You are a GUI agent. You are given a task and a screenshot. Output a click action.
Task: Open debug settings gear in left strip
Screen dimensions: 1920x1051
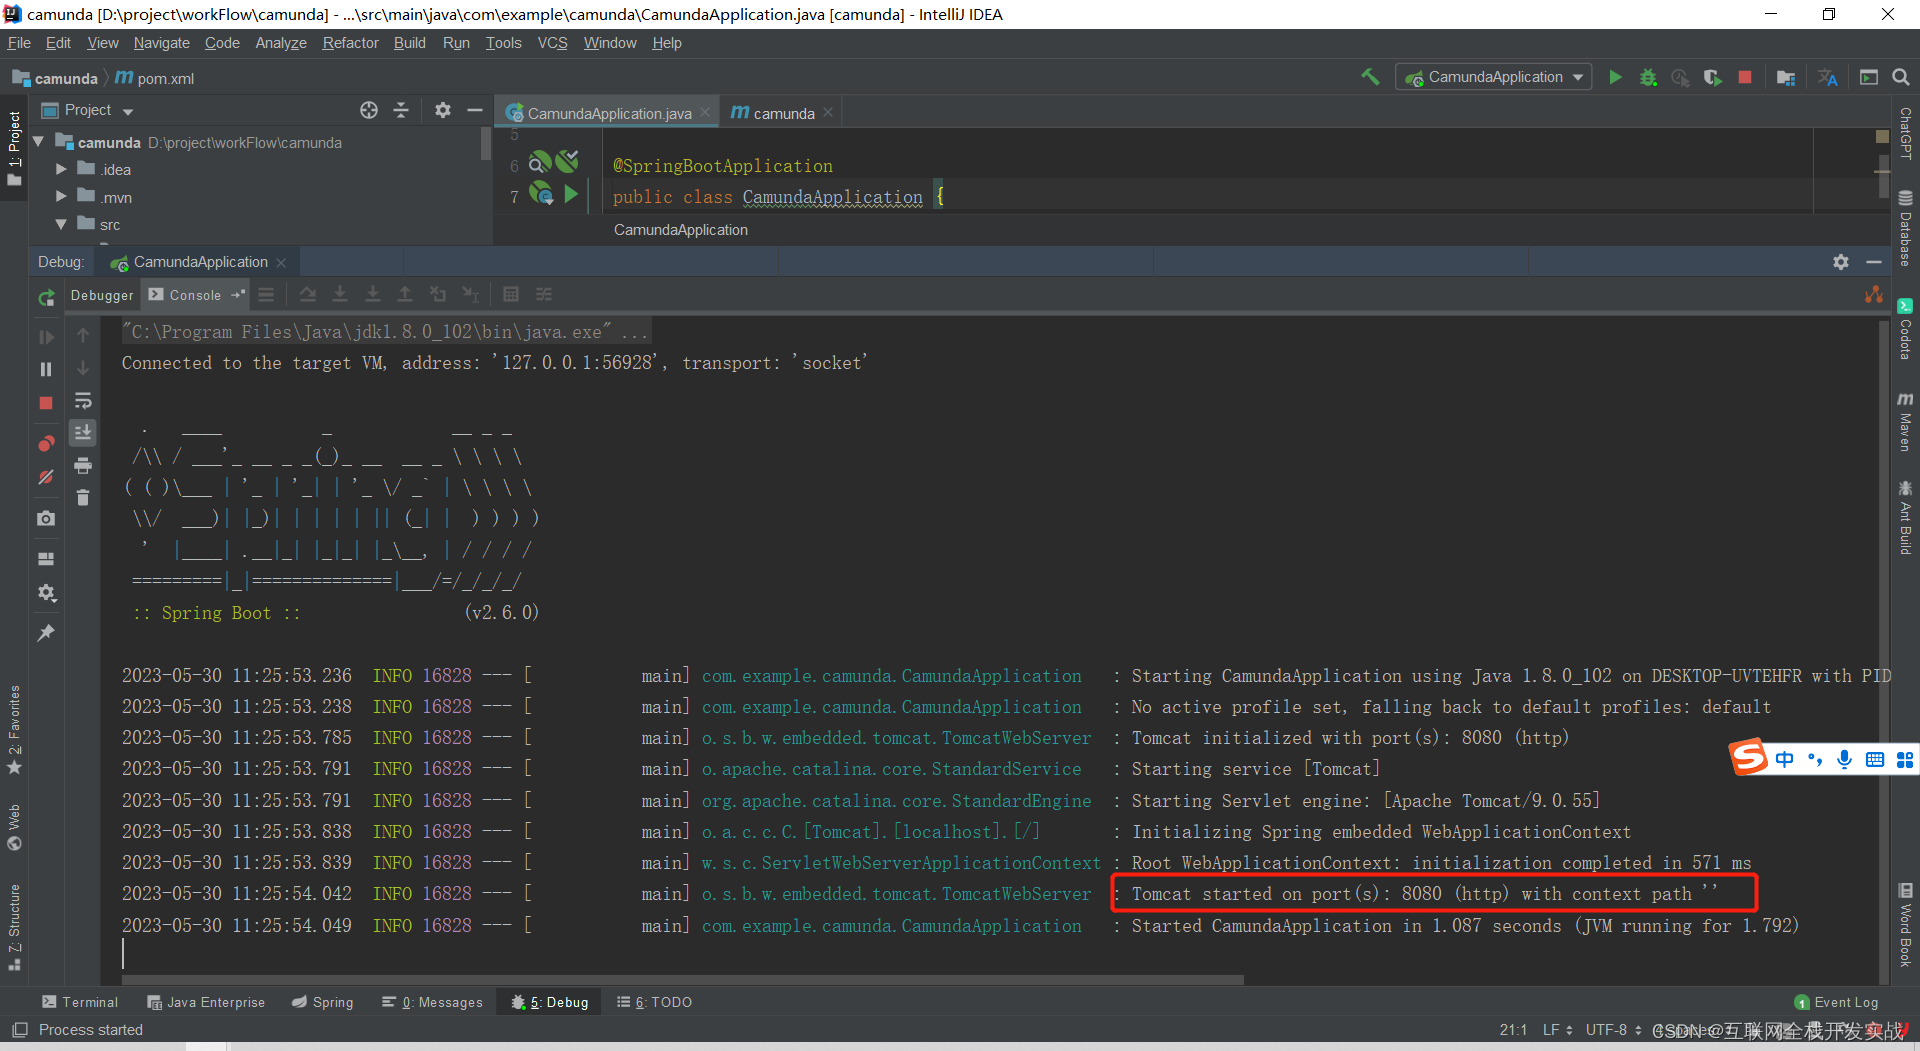coord(46,593)
